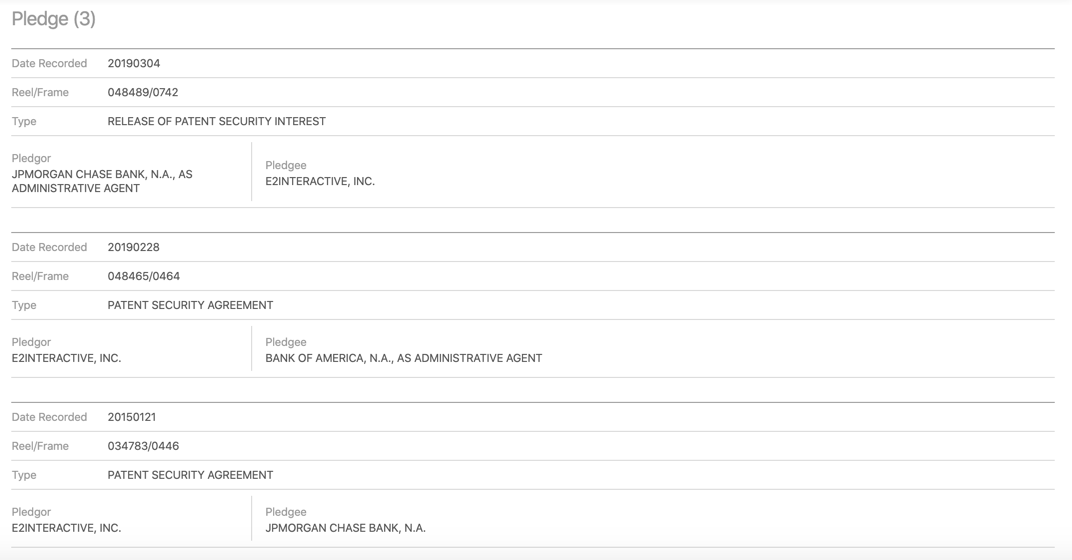
Task: Click reel/frame 048465/0464
Action: pos(143,276)
